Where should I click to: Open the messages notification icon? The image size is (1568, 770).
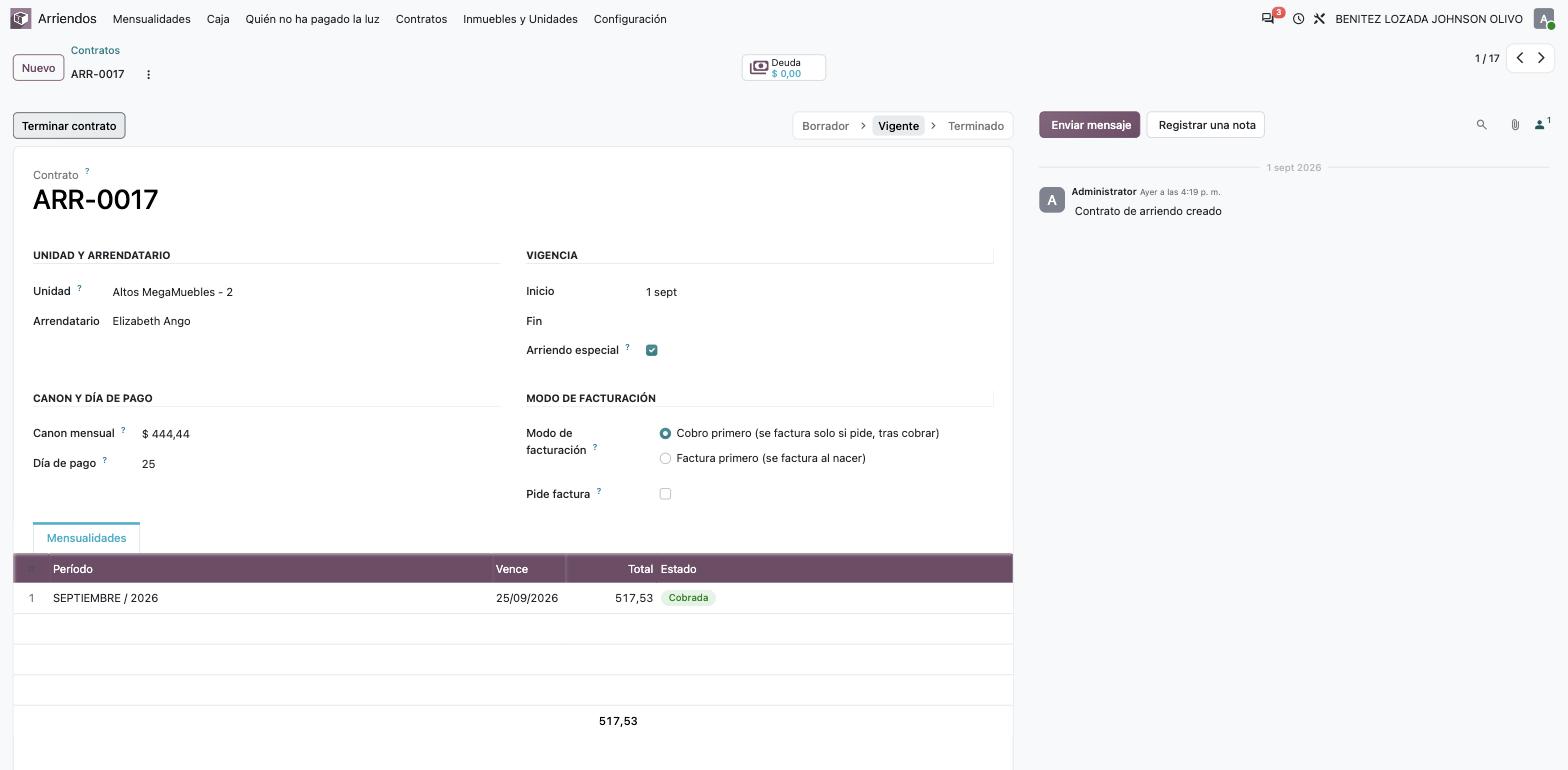pyautogui.click(x=1268, y=19)
